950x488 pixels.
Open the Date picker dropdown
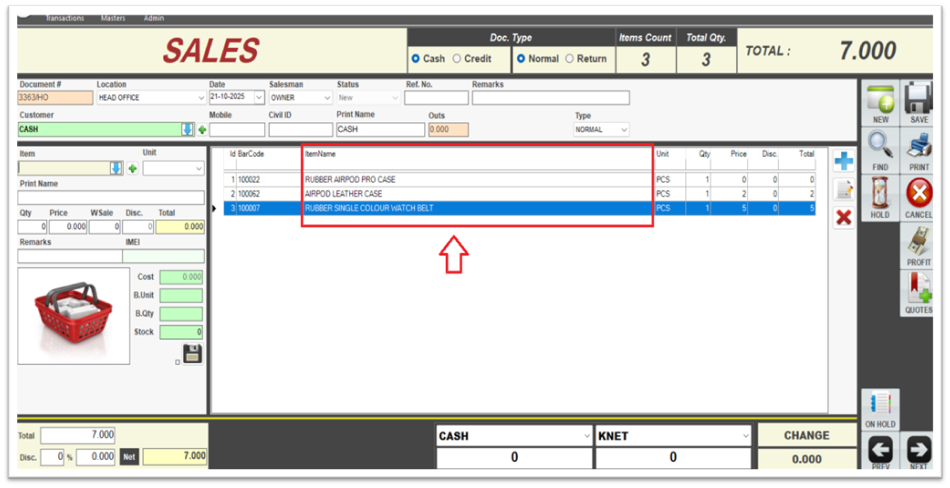click(259, 98)
